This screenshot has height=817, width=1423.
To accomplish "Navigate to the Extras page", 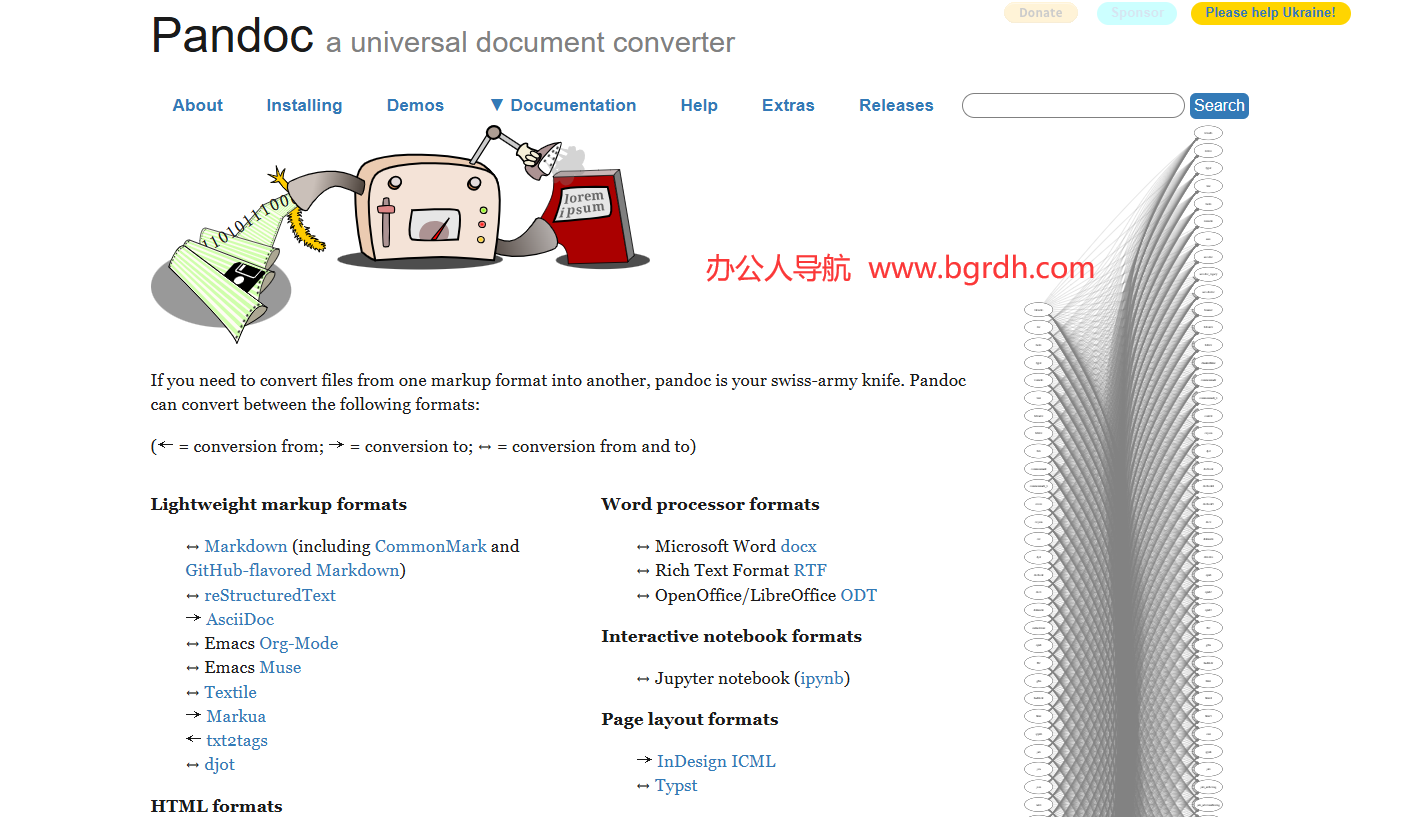I will [788, 105].
